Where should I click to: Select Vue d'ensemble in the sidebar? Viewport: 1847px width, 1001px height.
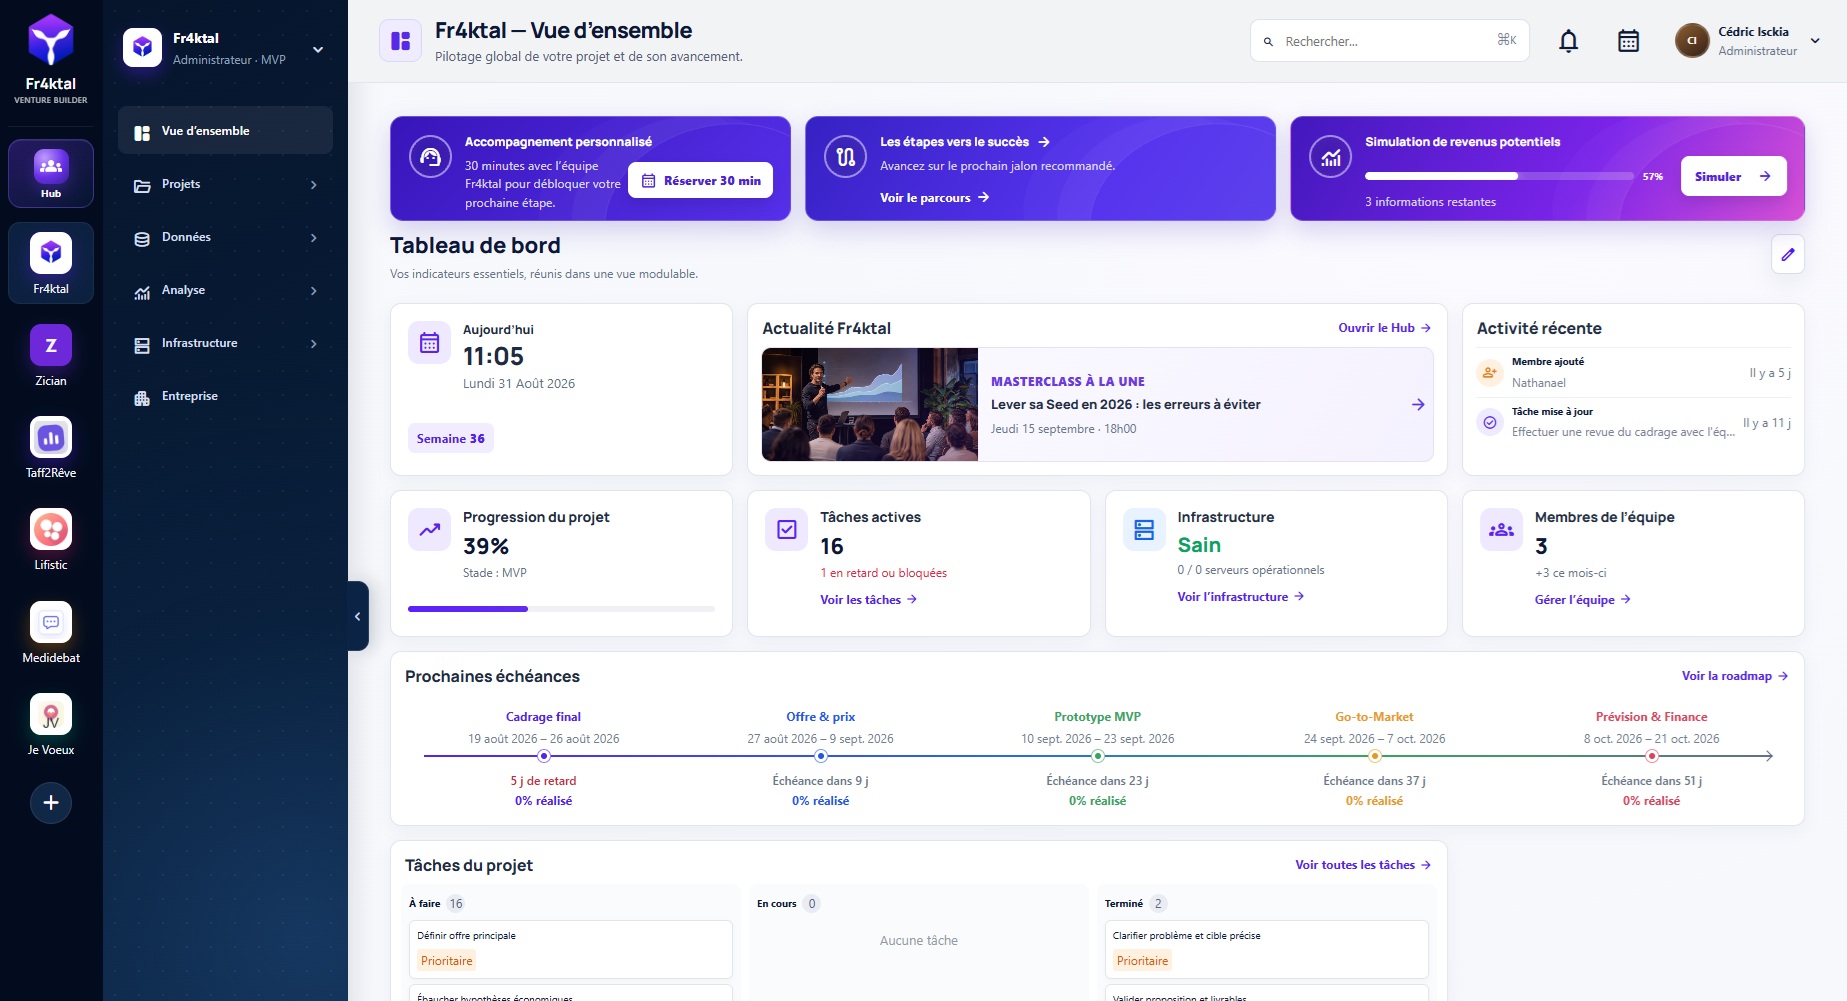225,131
